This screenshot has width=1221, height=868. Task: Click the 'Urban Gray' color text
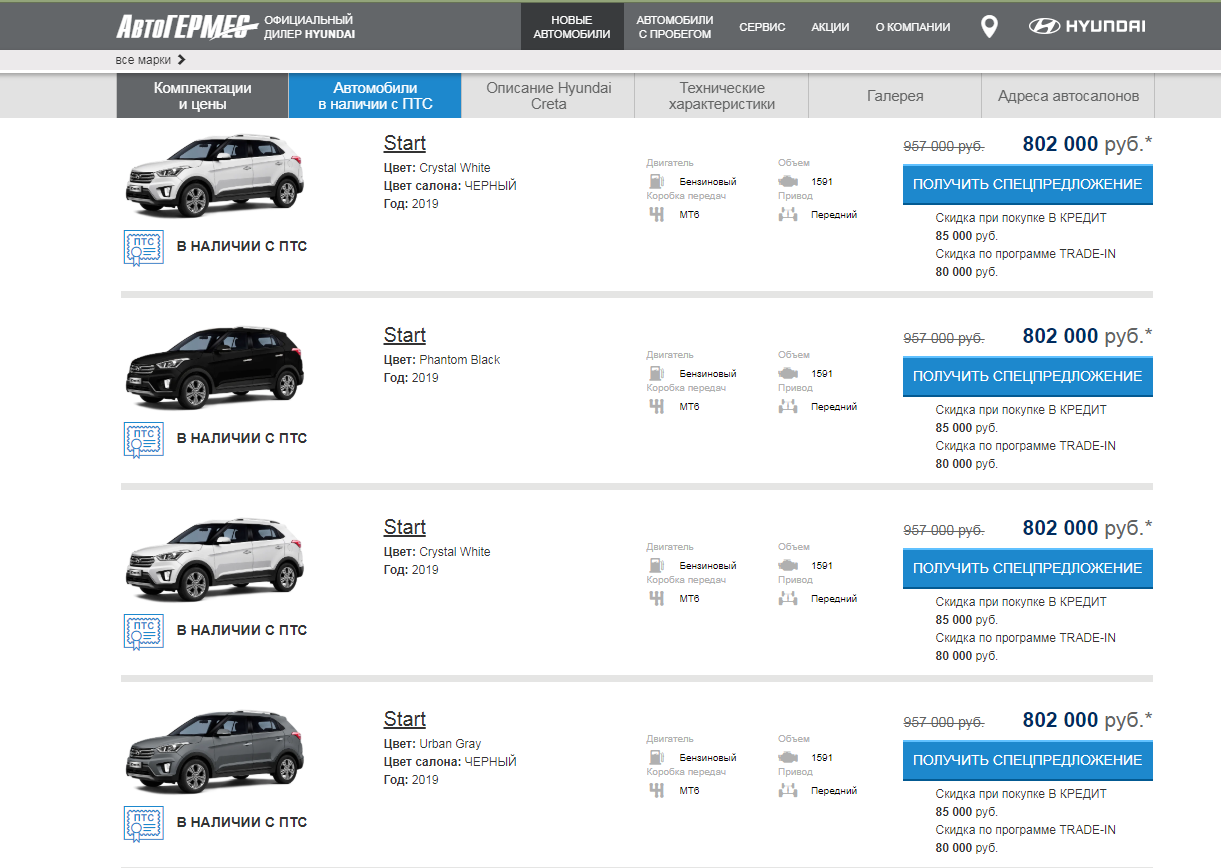[x=450, y=744]
